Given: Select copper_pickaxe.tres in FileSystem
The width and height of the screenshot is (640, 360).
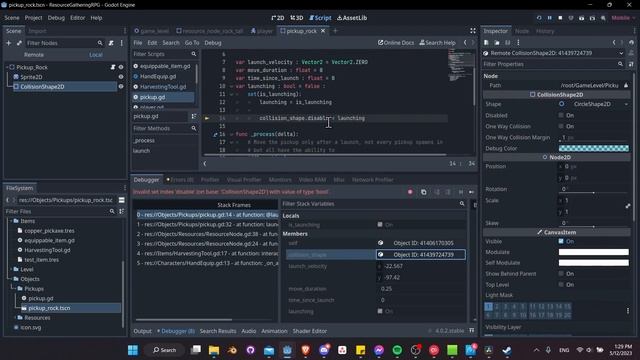Looking at the screenshot, I should [x=49, y=231].
